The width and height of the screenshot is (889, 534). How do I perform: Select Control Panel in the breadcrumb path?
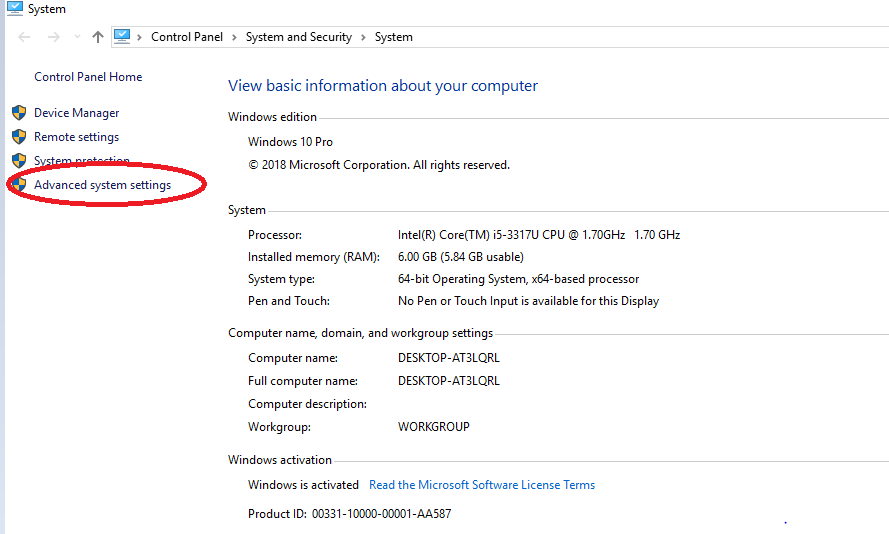pos(187,37)
